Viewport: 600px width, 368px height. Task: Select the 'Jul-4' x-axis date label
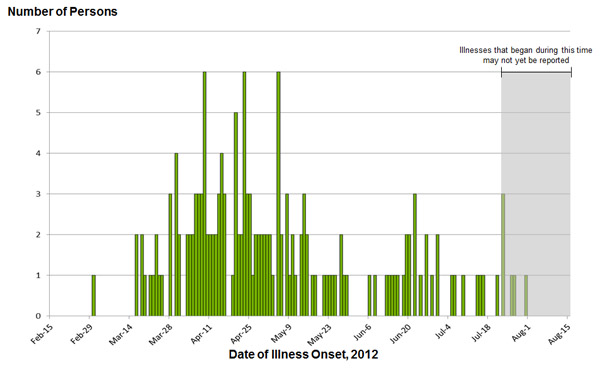pyautogui.click(x=442, y=331)
